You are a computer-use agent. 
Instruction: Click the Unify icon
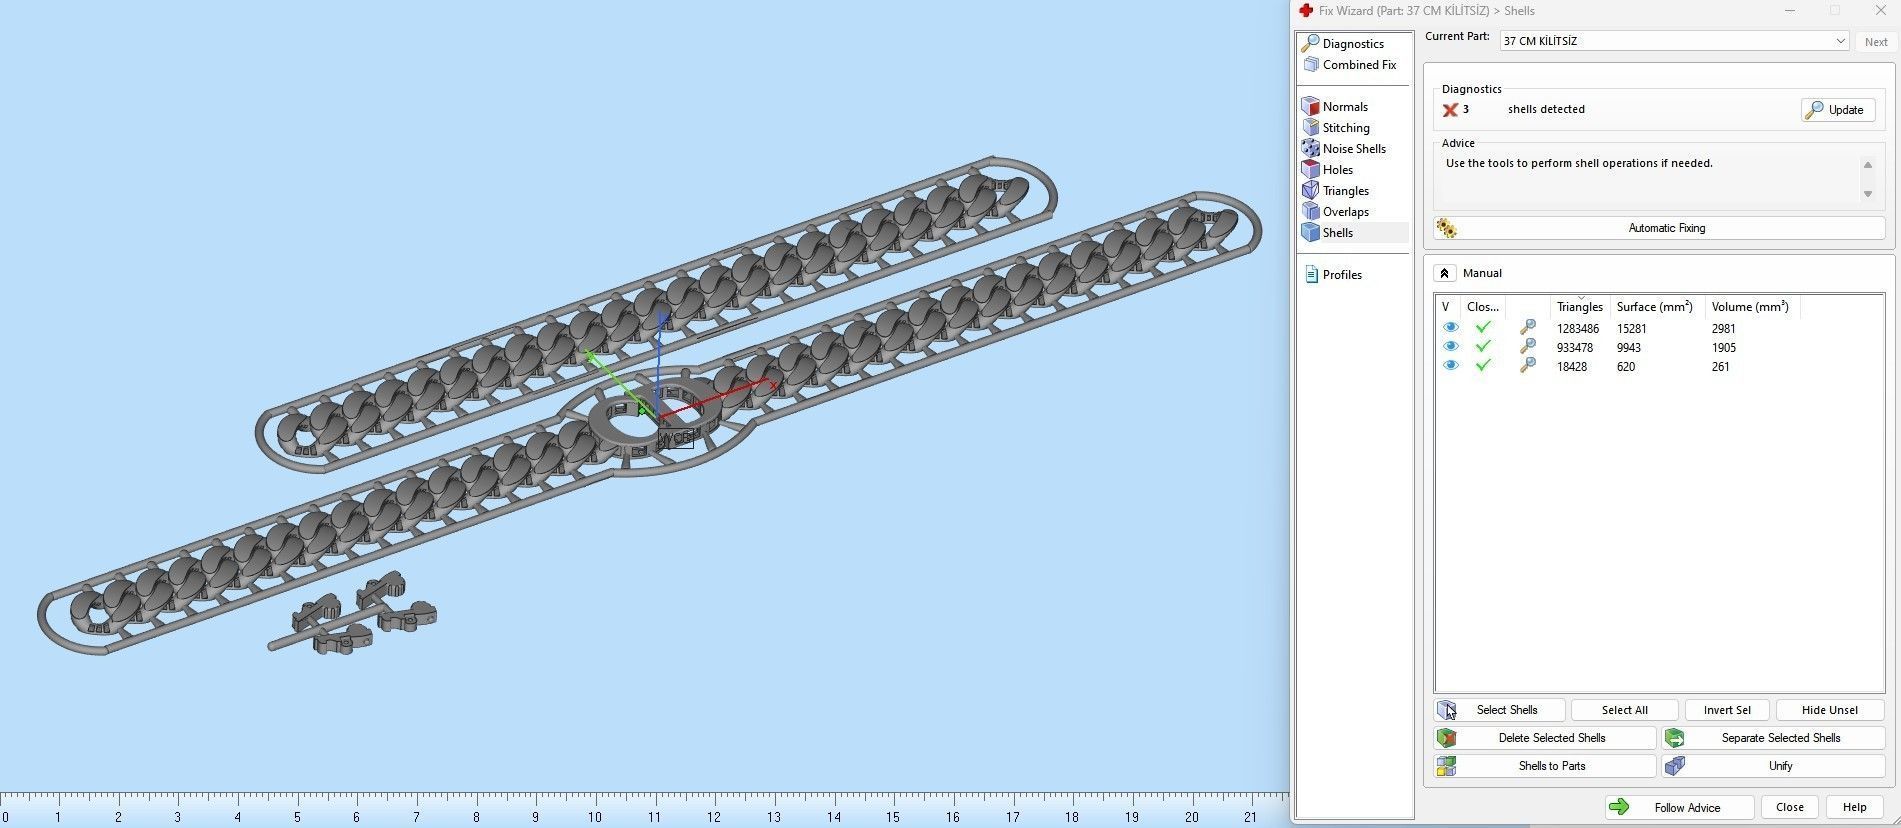pos(1675,766)
